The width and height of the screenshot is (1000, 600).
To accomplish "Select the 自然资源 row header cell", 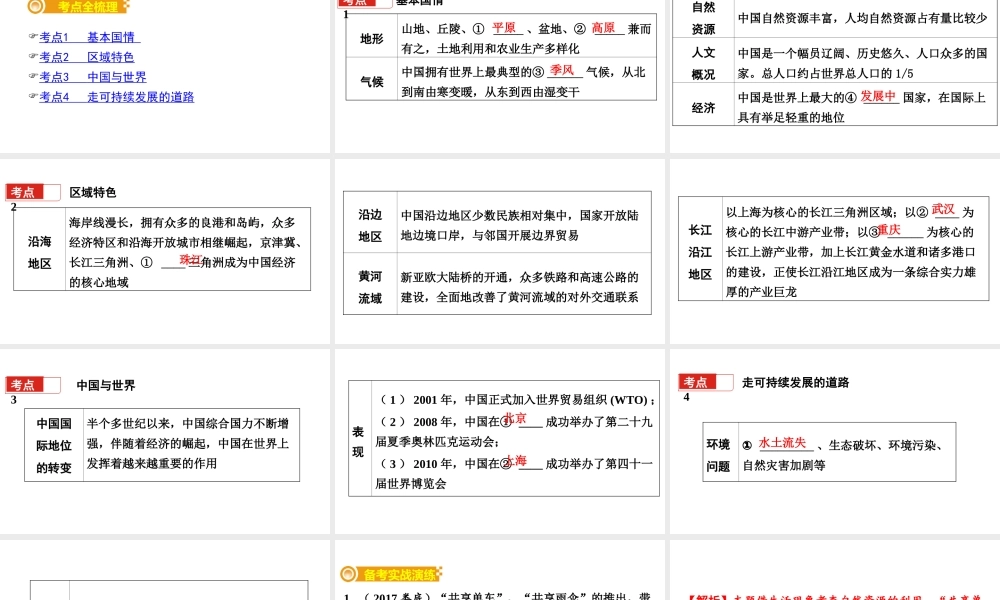I will [x=703, y=18].
